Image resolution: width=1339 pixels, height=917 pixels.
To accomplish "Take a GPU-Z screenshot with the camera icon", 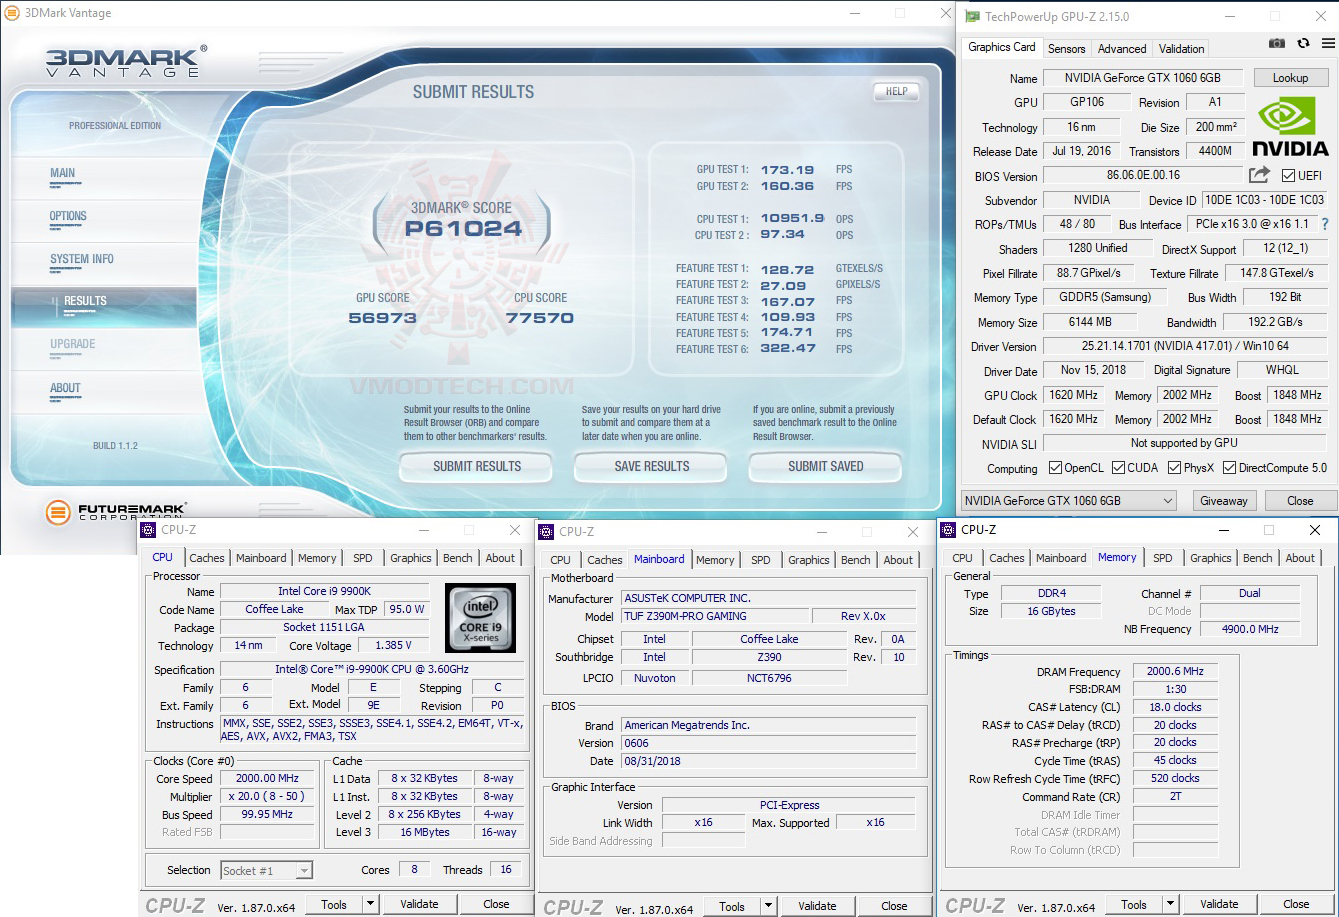I will pos(1277,43).
